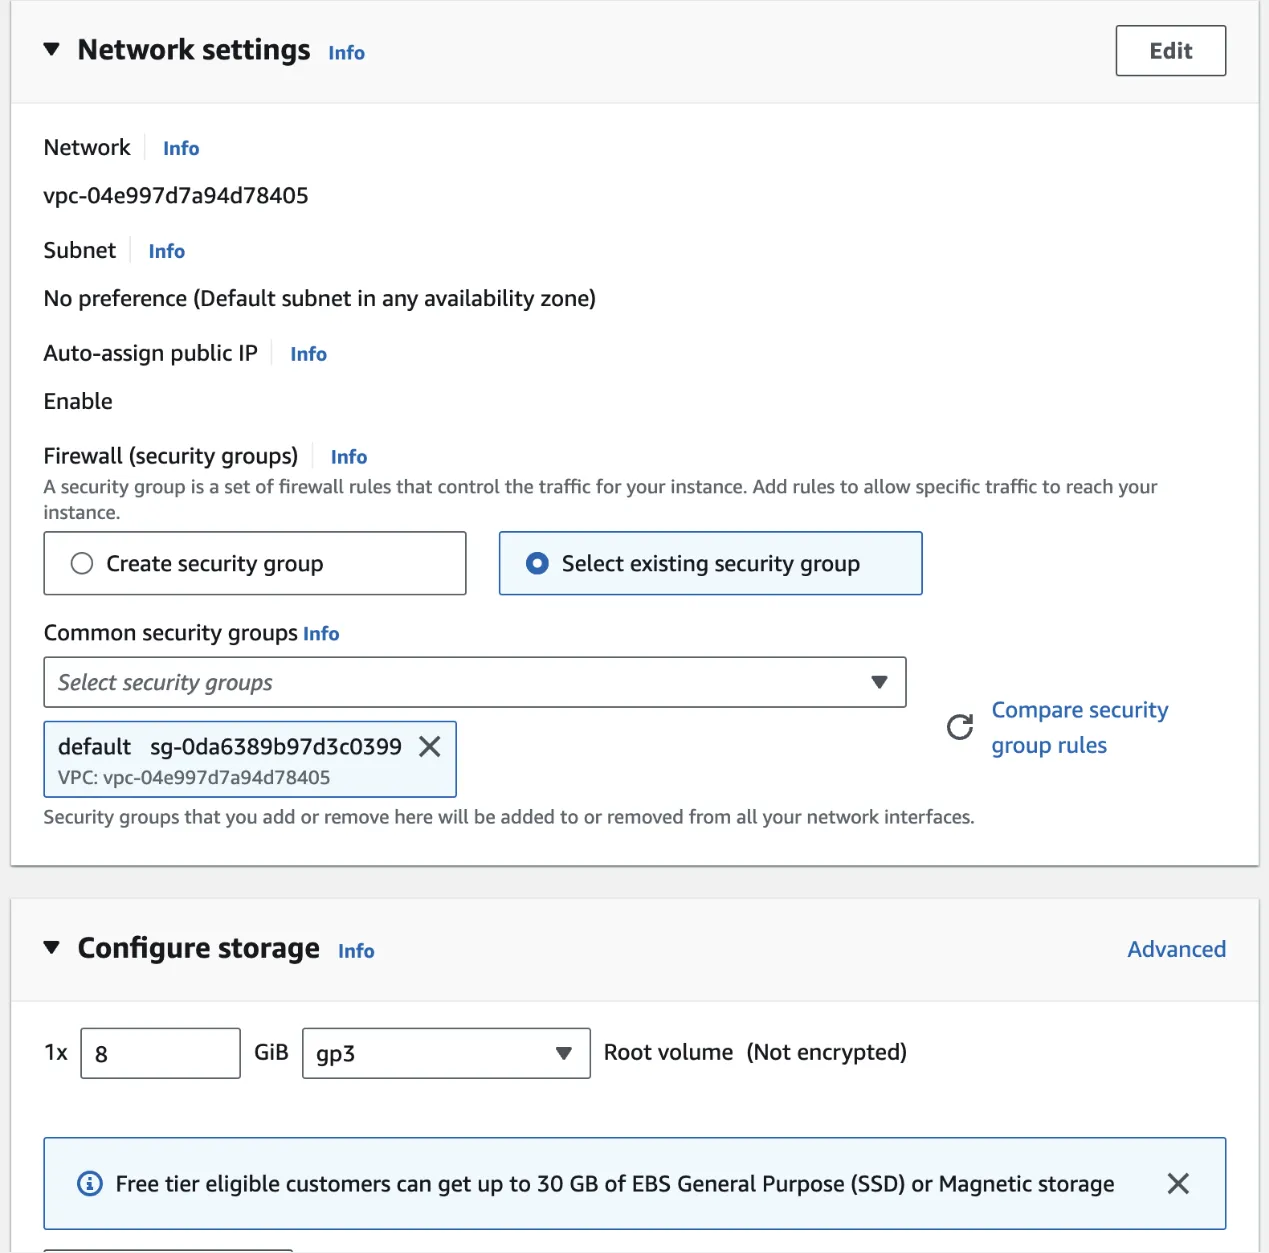Click the Edit button for network settings

coord(1170,50)
